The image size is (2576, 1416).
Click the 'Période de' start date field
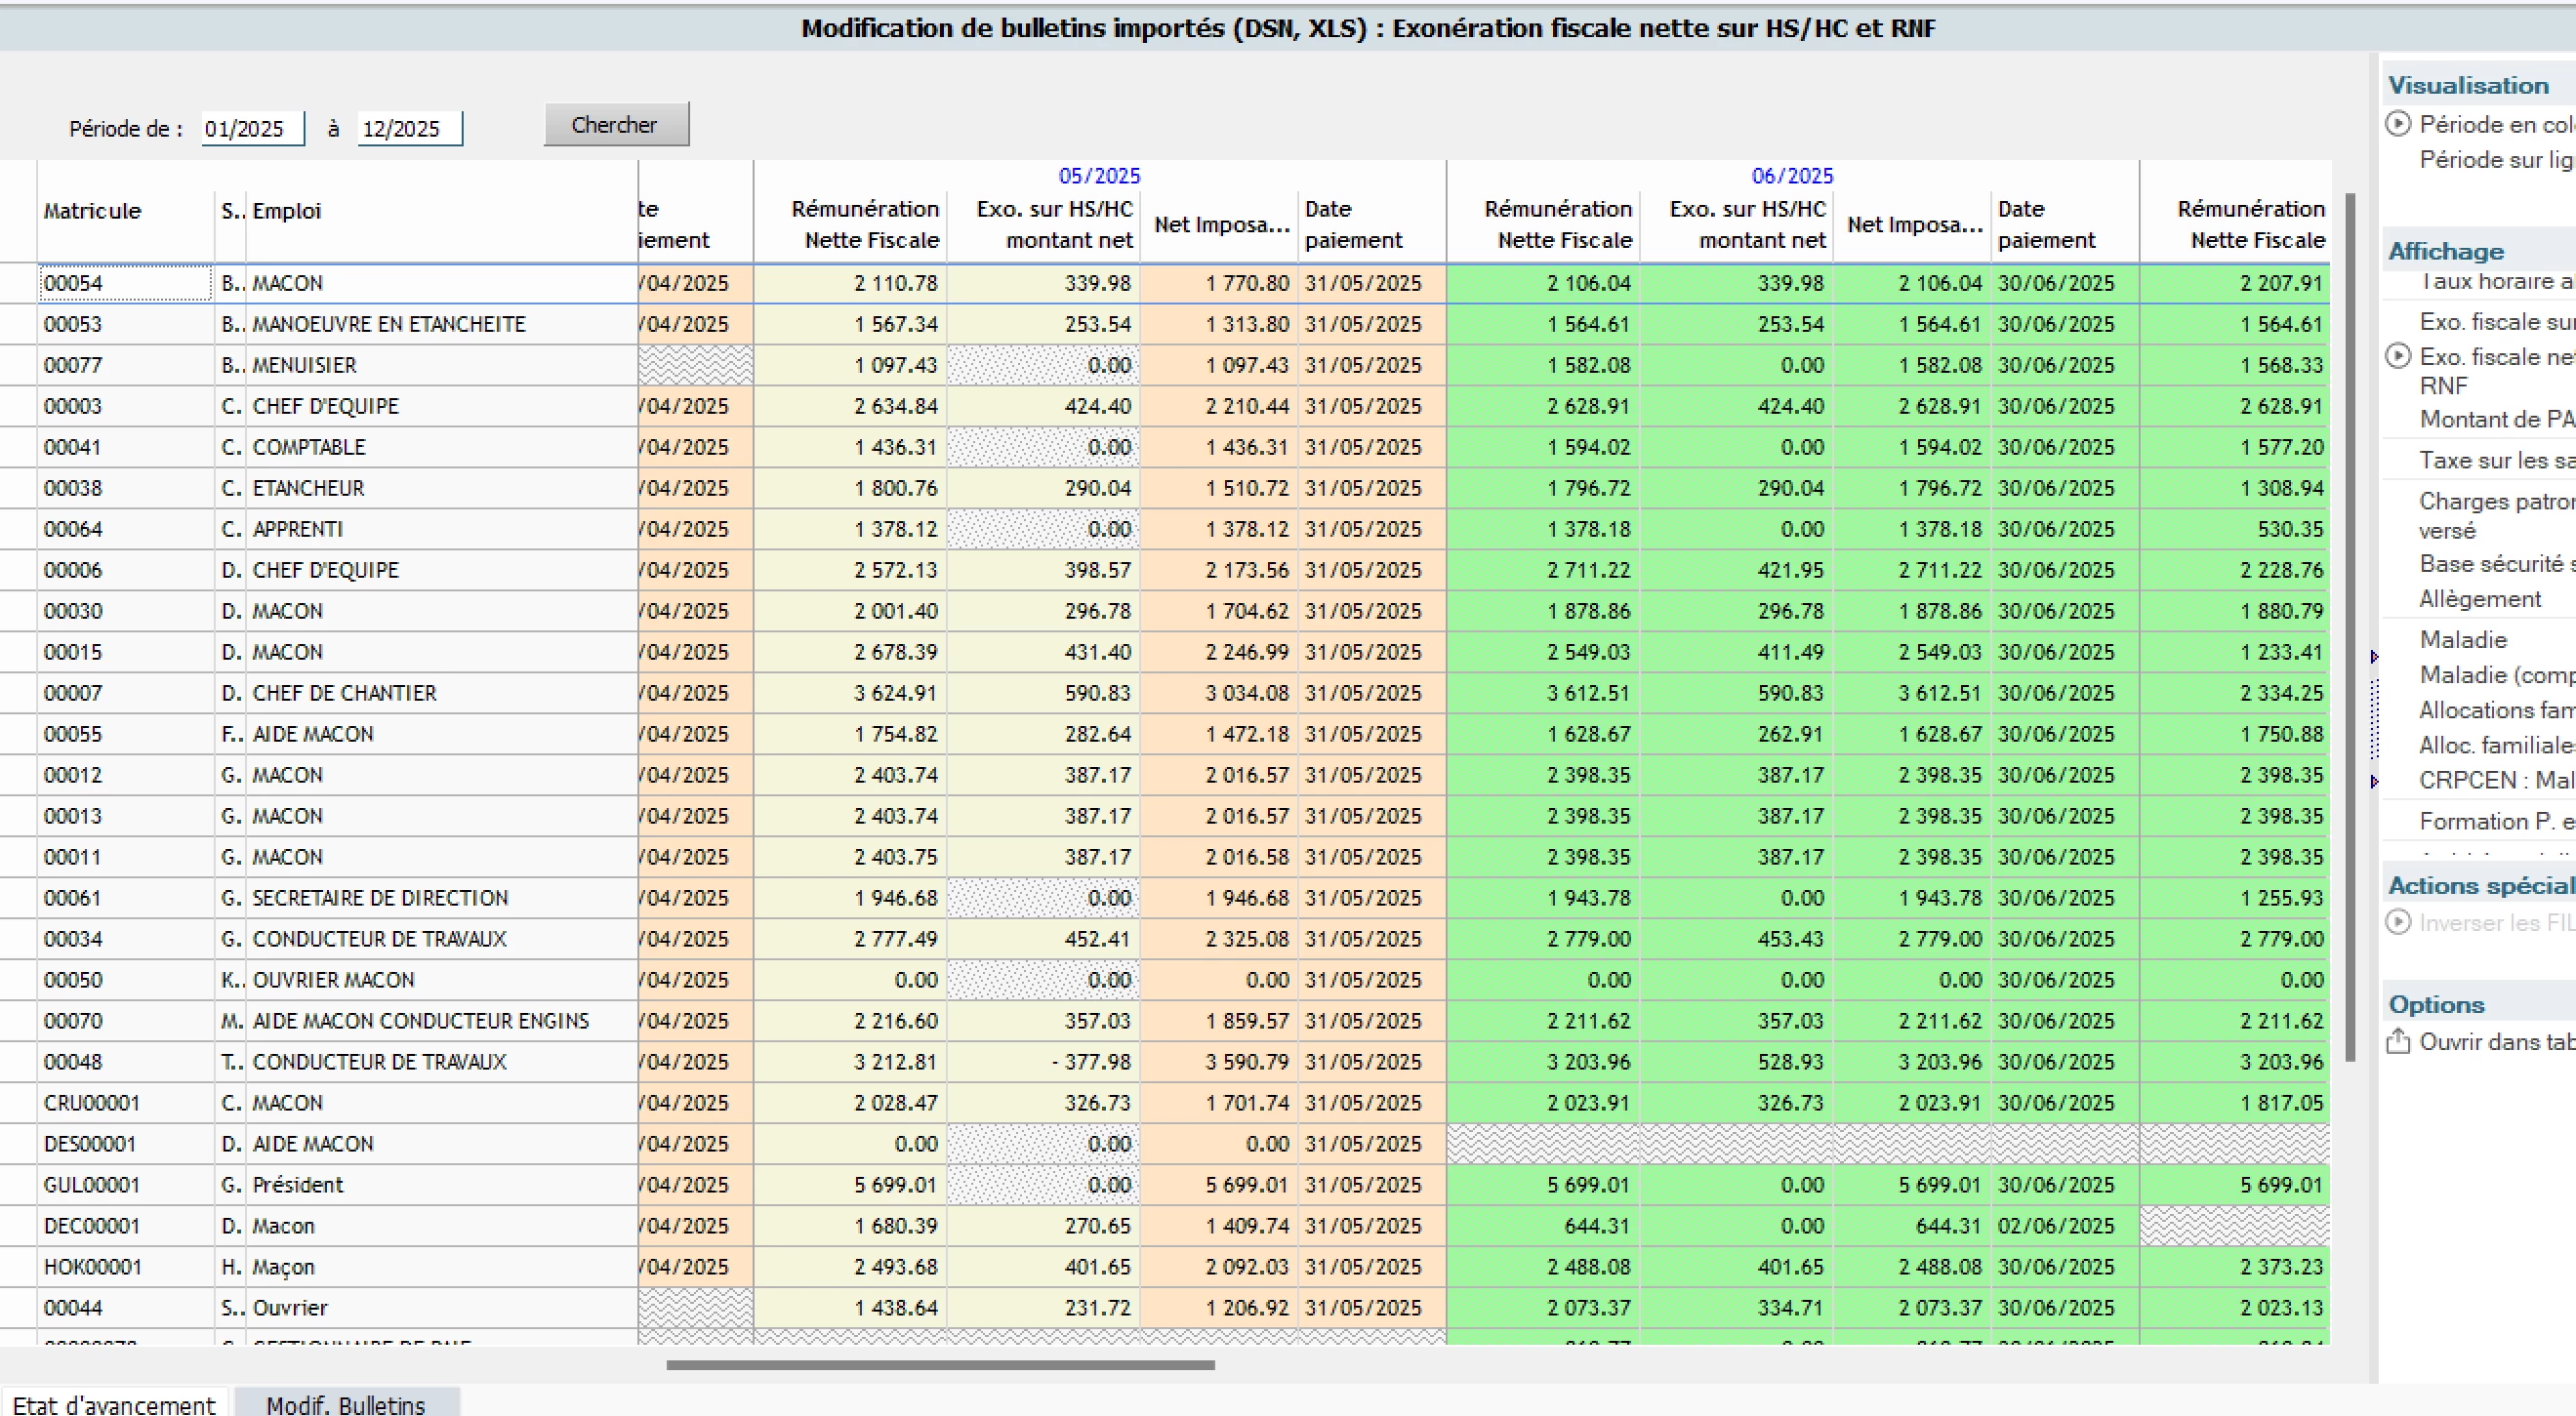click(252, 129)
